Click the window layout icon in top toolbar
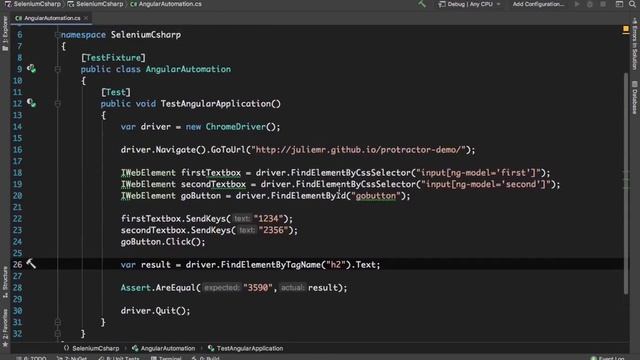640x360 pixels. click(619, 4)
